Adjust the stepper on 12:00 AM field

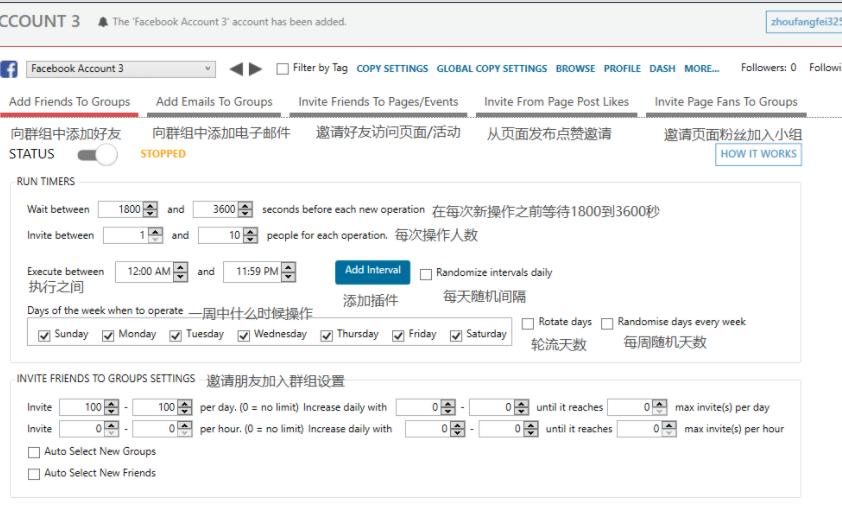pos(181,272)
